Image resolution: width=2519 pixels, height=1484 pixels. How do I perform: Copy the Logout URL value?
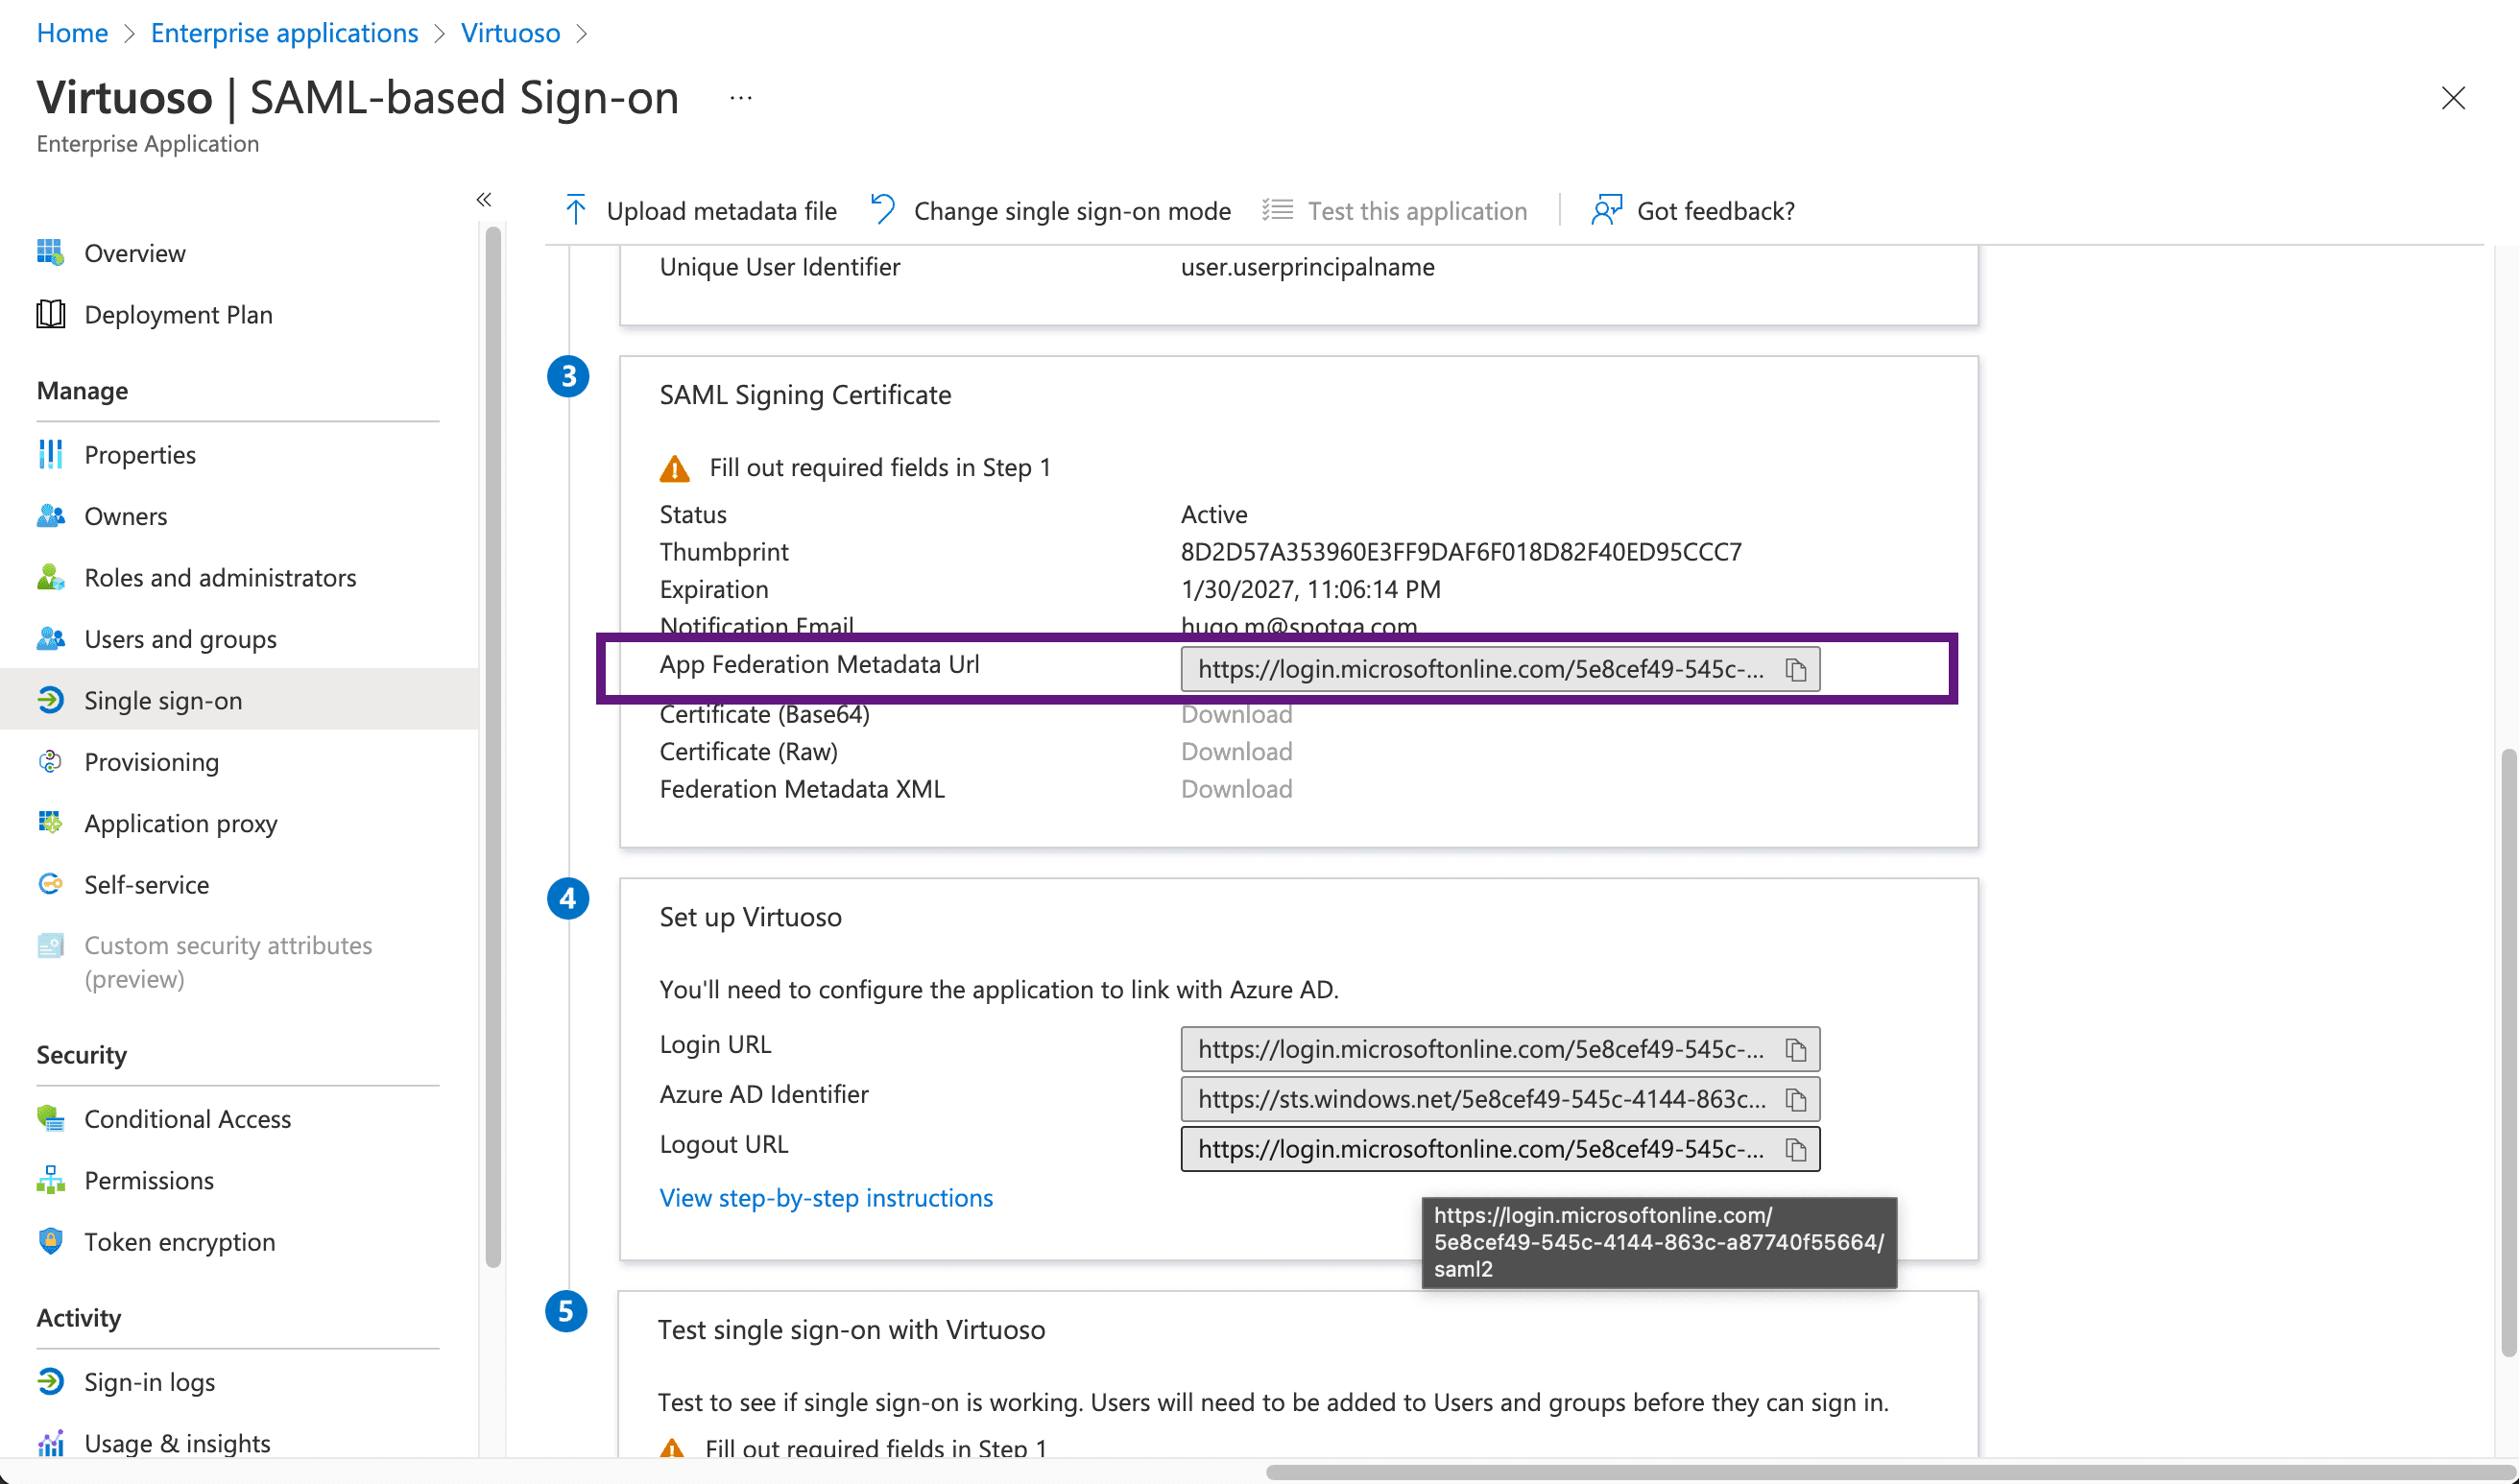click(x=1795, y=1149)
